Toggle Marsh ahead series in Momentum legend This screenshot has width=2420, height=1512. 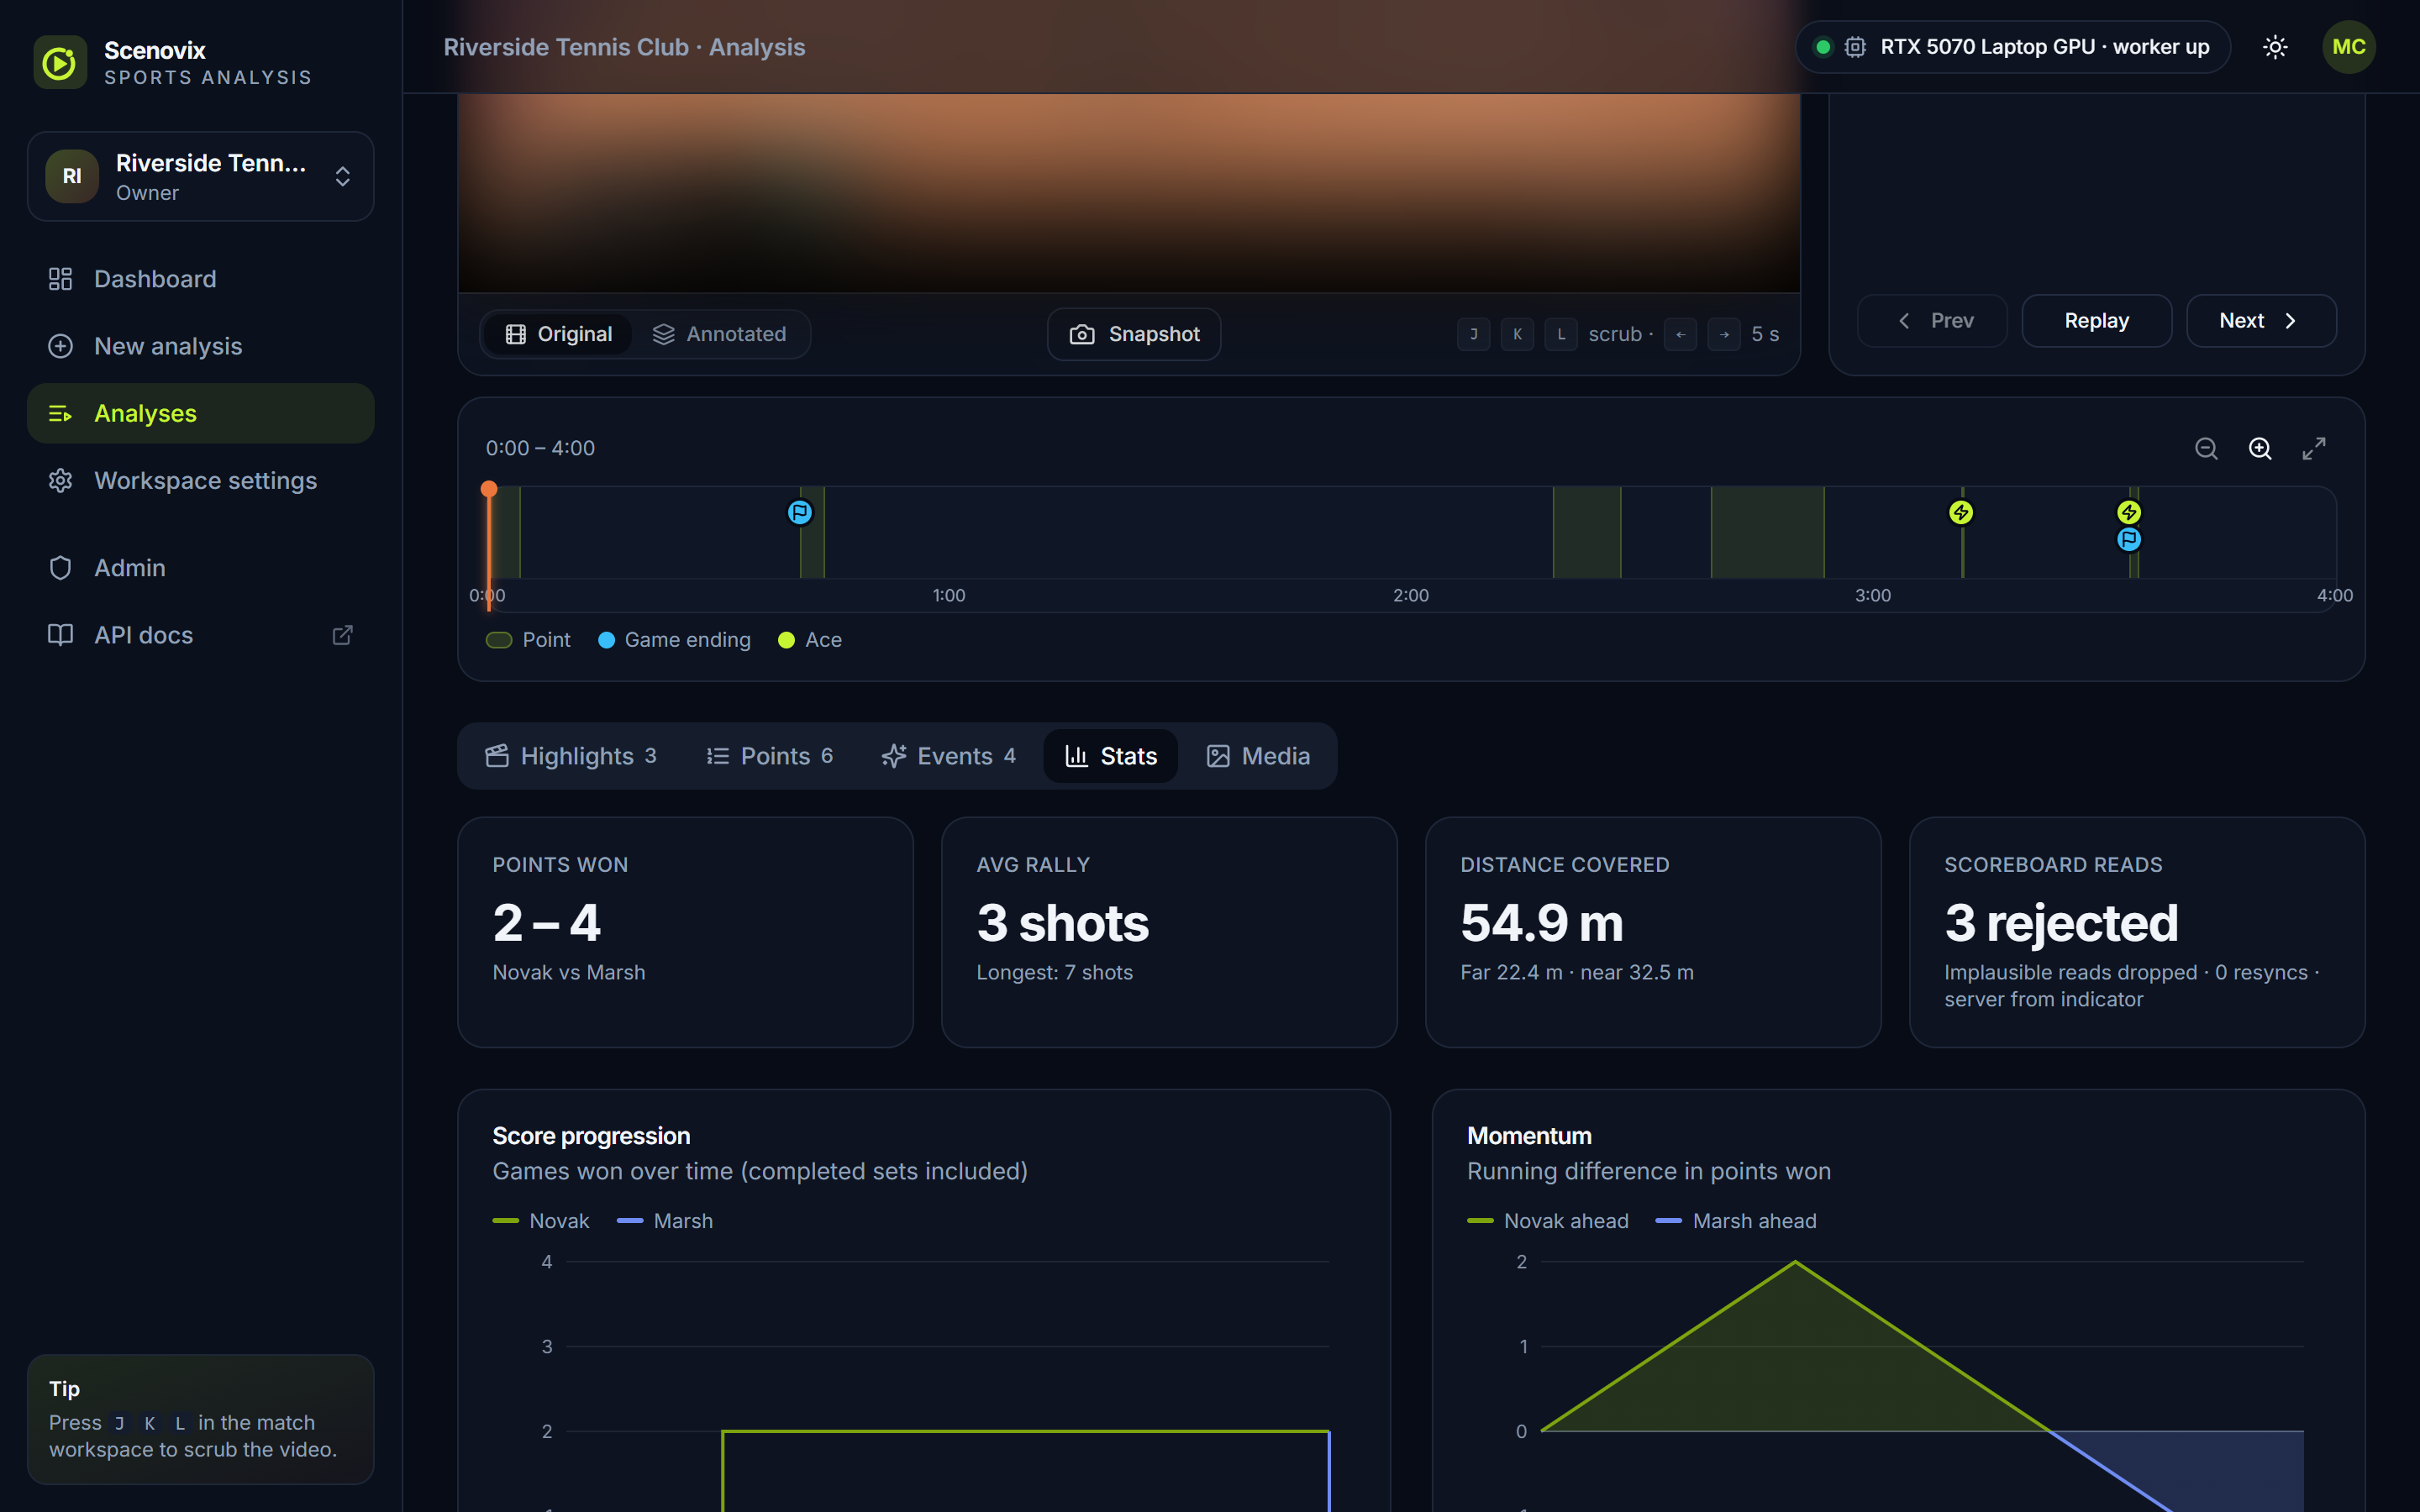tap(1736, 1221)
